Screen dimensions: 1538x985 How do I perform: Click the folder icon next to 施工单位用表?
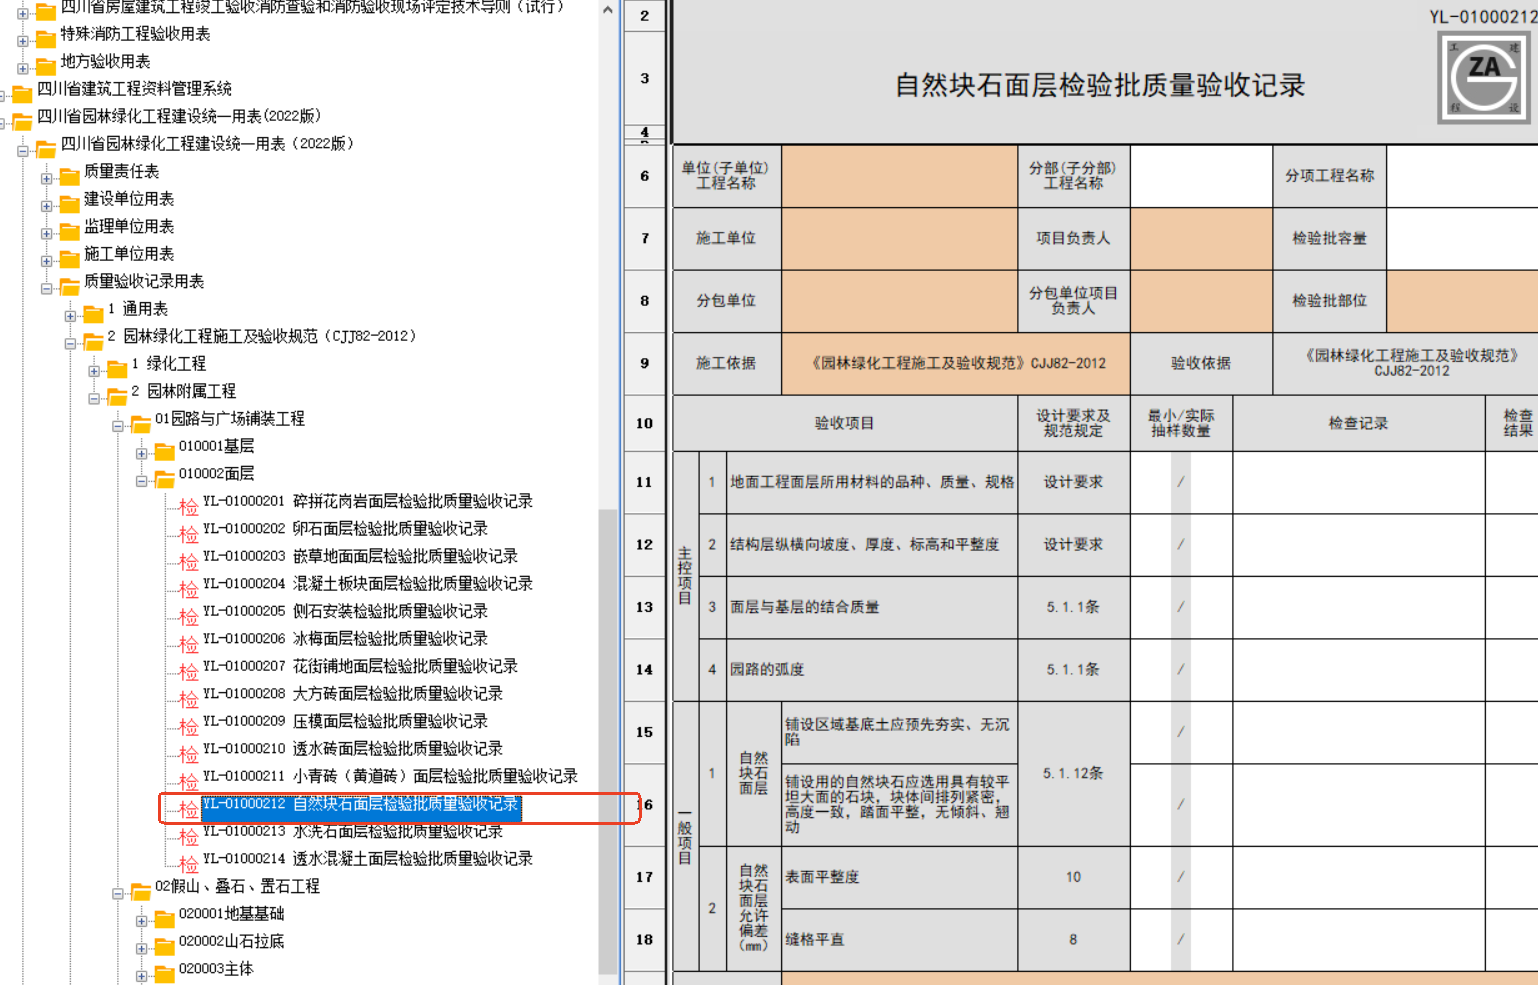click(x=69, y=259)
